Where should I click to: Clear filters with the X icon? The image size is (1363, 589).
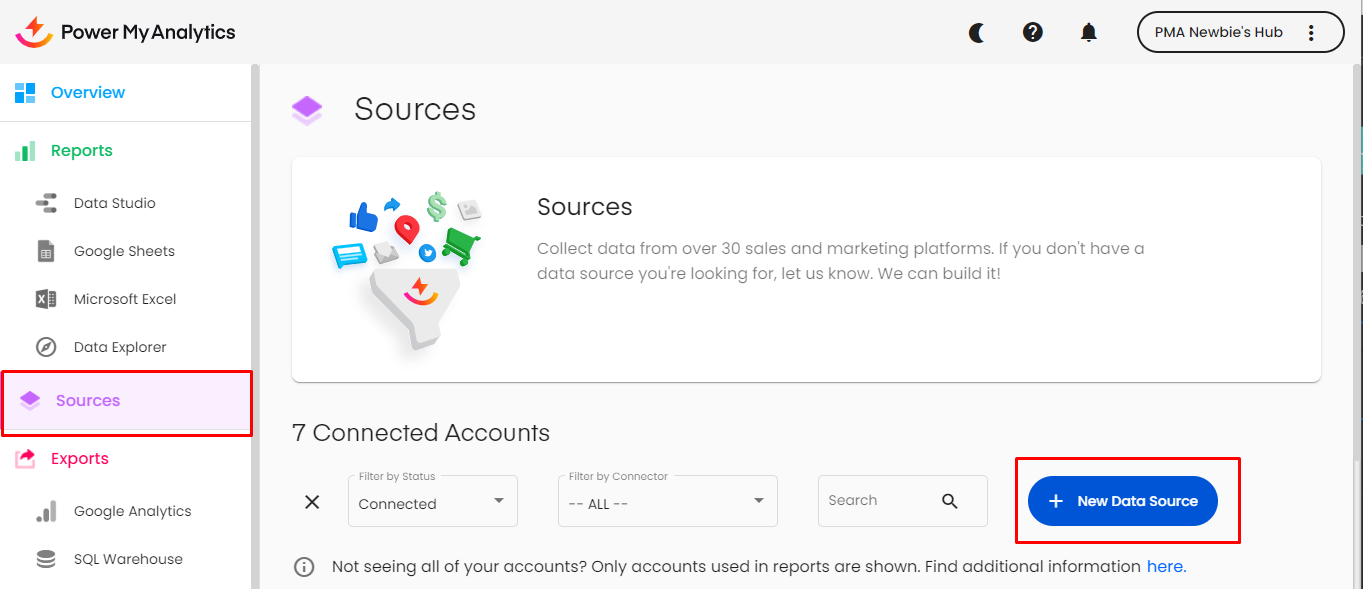pyautogui.click(x=312, y=502)
